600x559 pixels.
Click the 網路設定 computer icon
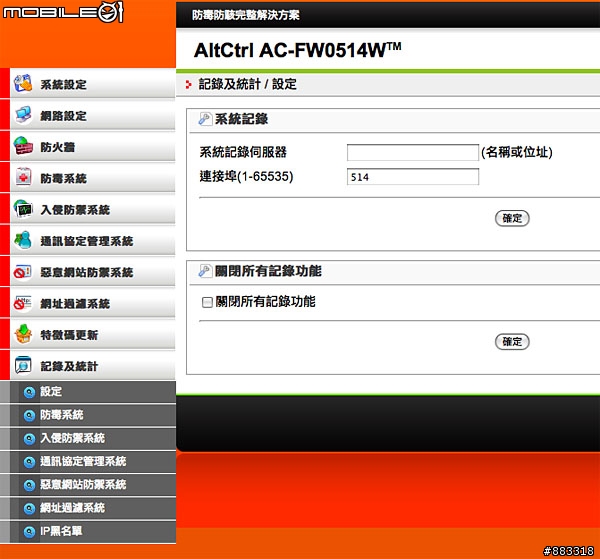[x=23, y=115]
